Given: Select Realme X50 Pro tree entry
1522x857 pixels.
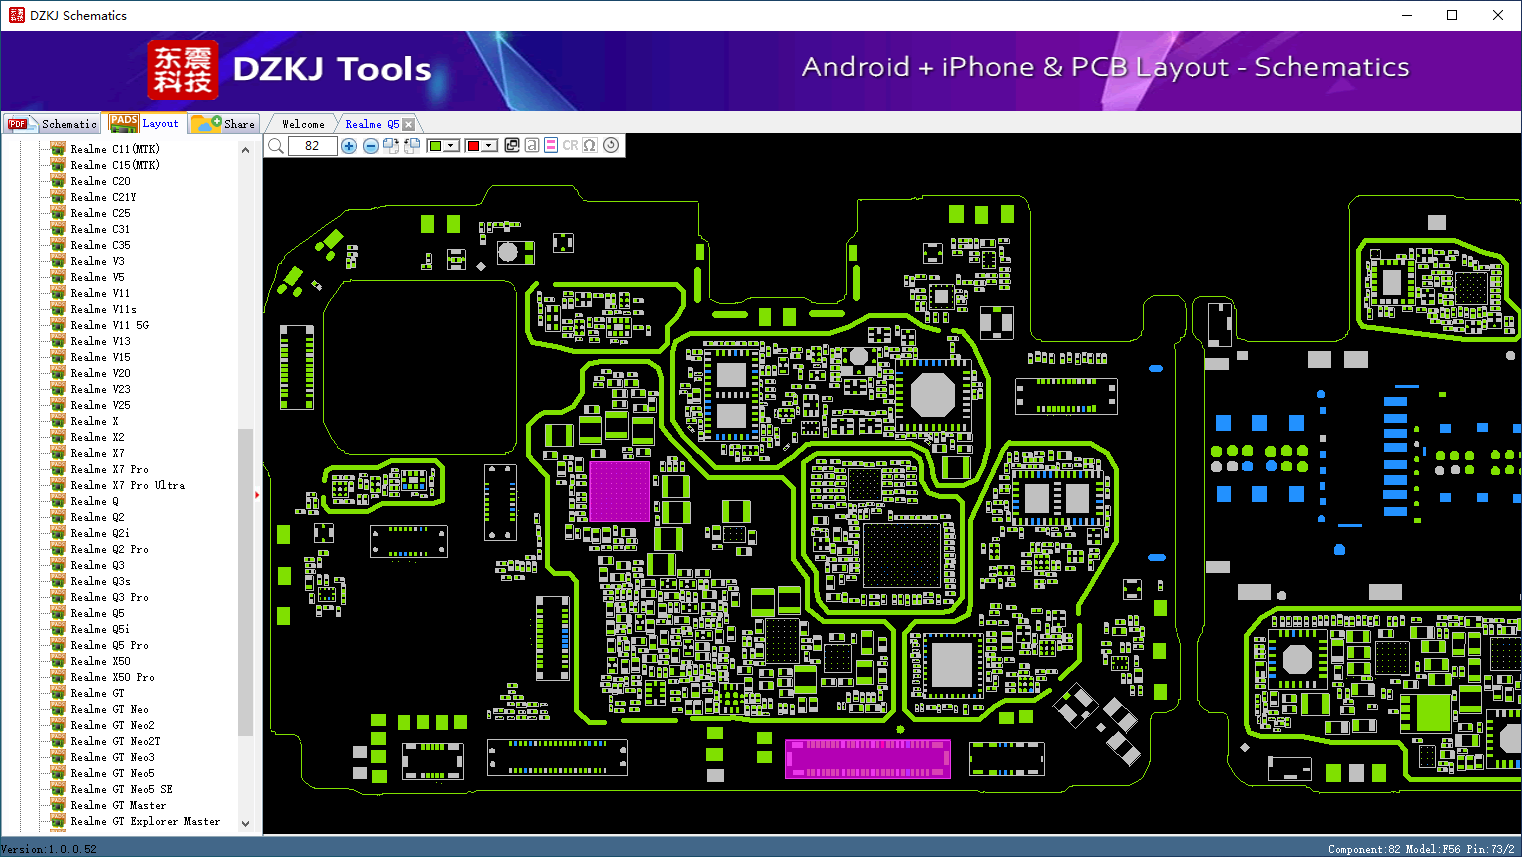Looking at the screenshot, I should point(112,677).
